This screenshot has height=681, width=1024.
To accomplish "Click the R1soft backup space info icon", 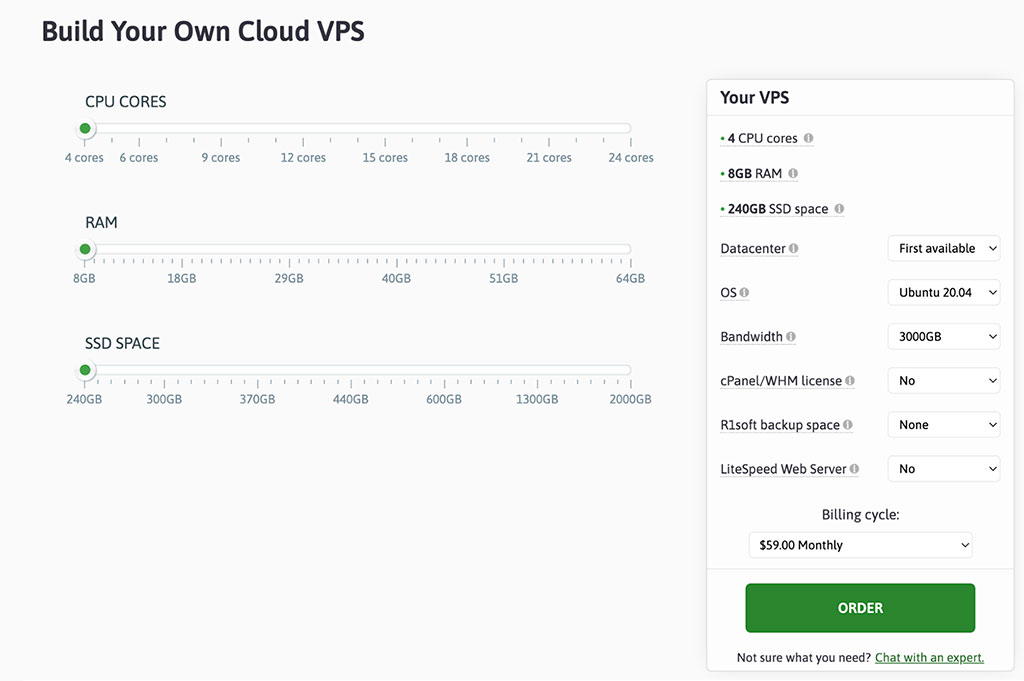I will point(848,425).
